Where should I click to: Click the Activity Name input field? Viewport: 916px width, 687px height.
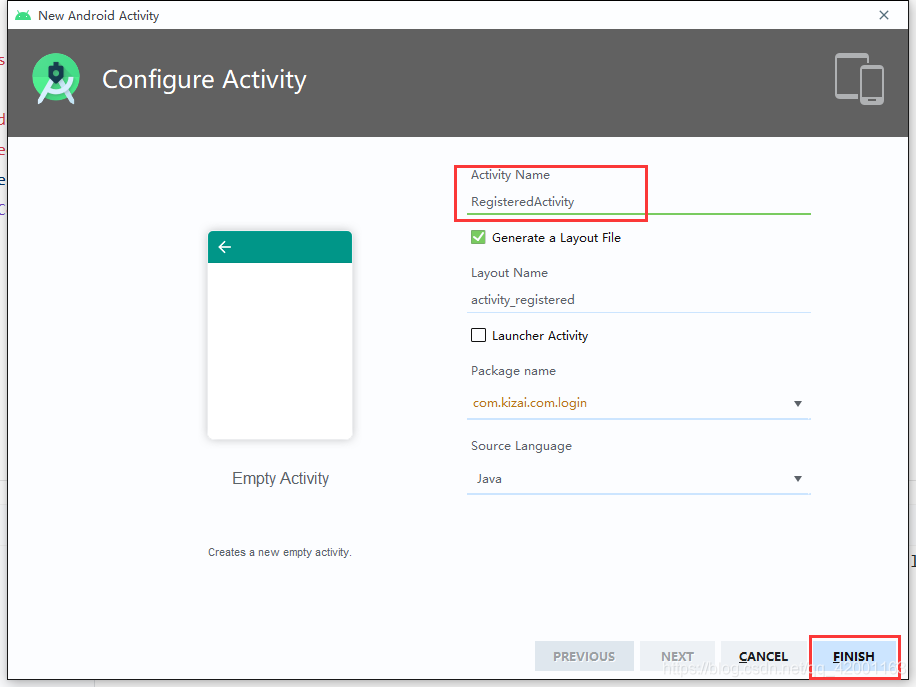coord(639,202)
